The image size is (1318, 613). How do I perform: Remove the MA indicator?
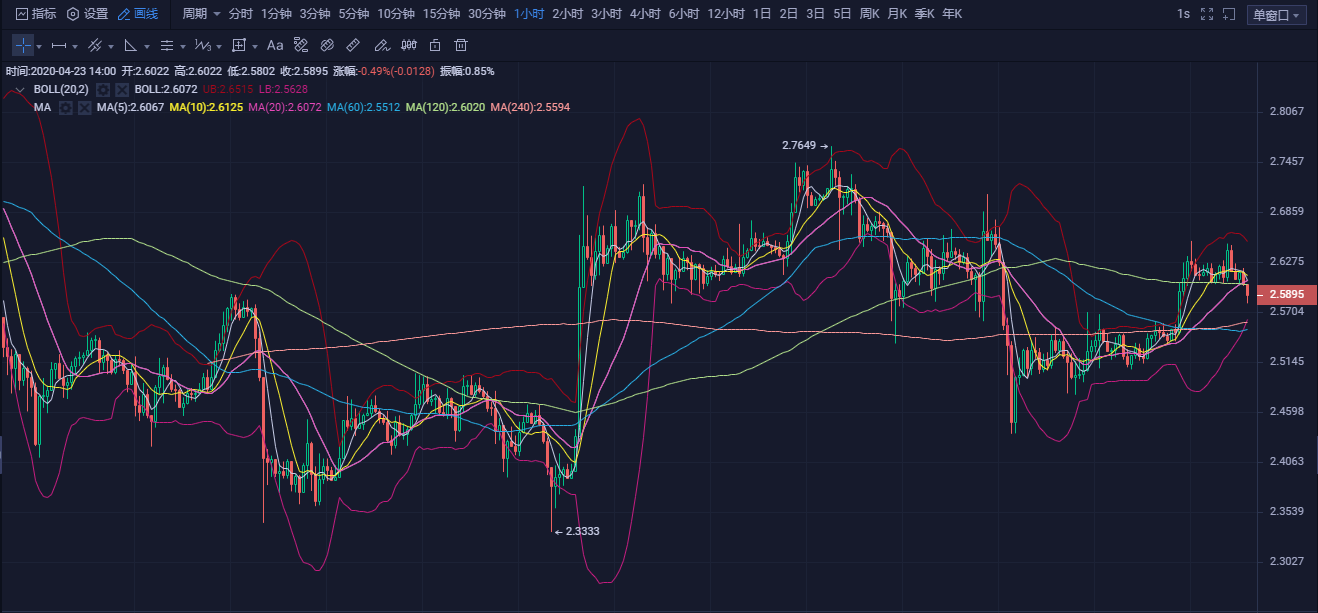85,107
